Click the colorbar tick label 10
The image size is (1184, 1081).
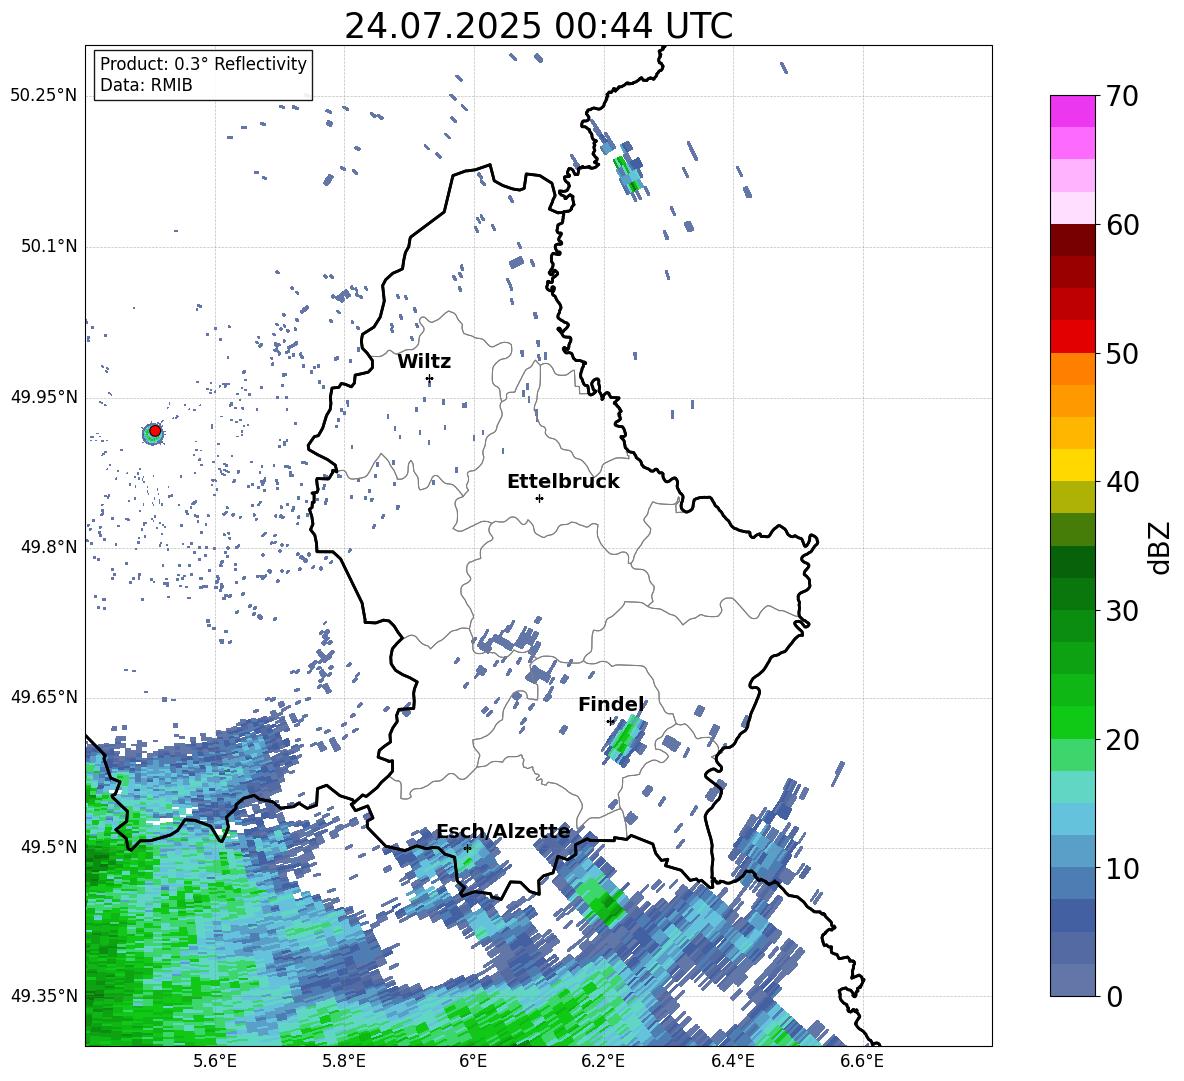point(1122,868)
